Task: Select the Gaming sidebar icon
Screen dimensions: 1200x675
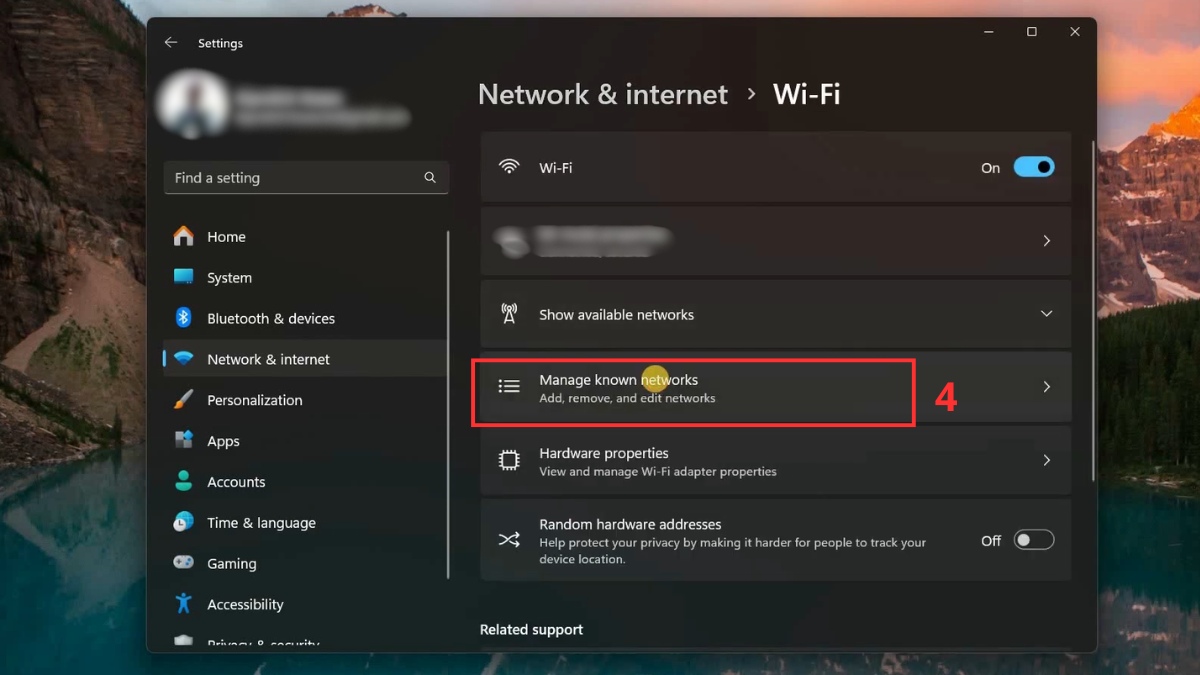Action: pyautogui.click(x=184, y=563)
